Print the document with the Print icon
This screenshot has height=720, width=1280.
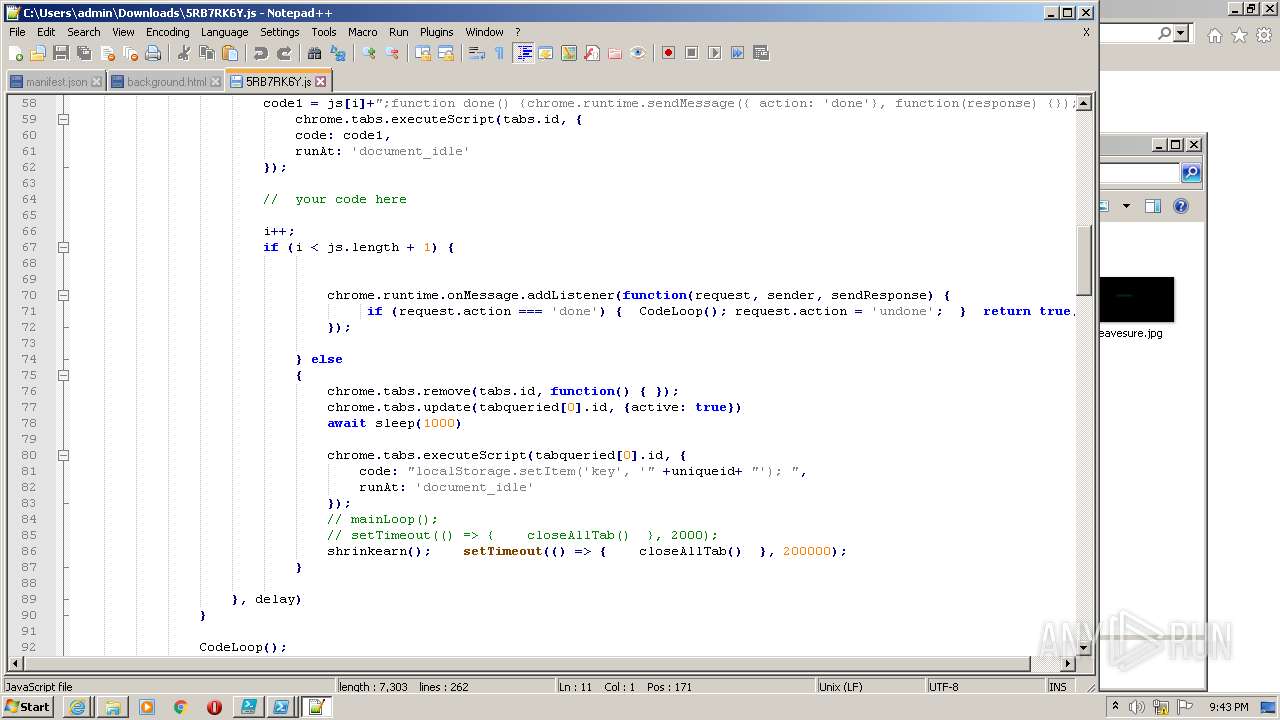pyautogui.click(x=153, y=53)
